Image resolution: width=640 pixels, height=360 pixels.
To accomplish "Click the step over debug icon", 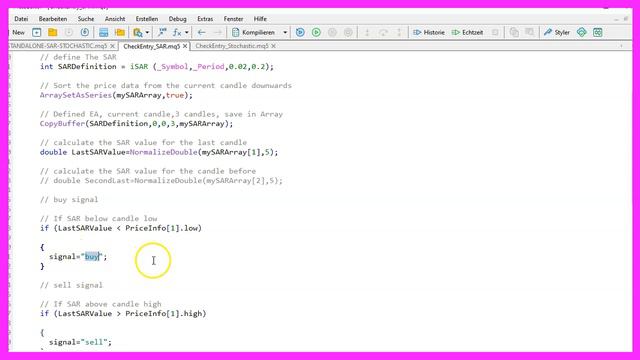I will 383,32.
